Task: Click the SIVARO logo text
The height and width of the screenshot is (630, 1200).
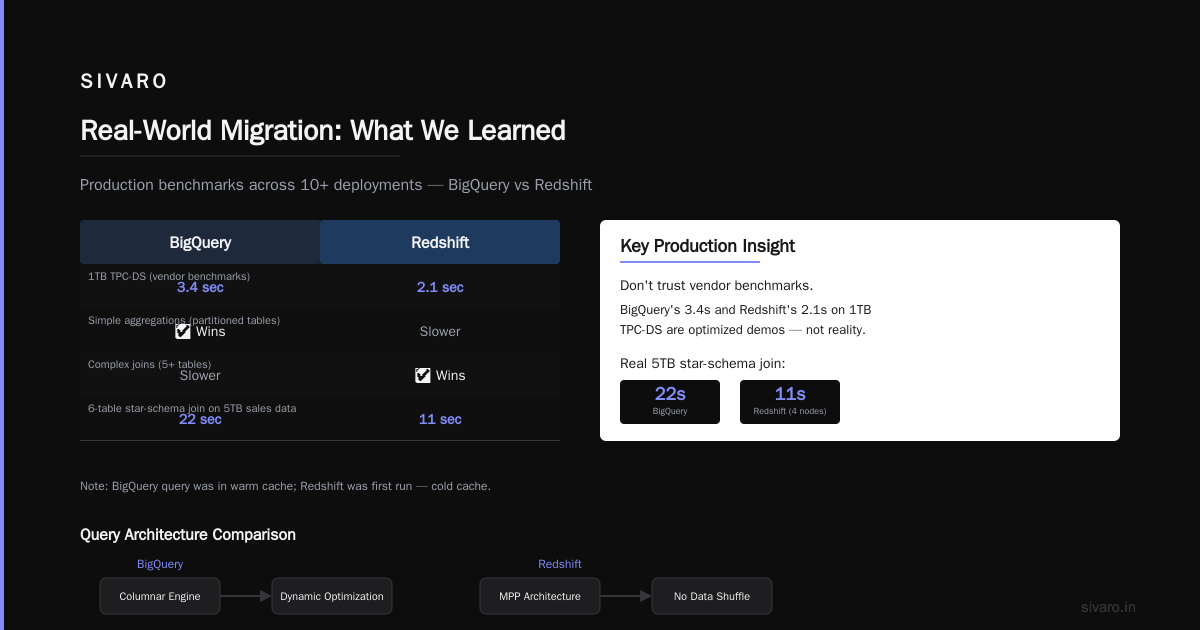Action: pos(124,82)
